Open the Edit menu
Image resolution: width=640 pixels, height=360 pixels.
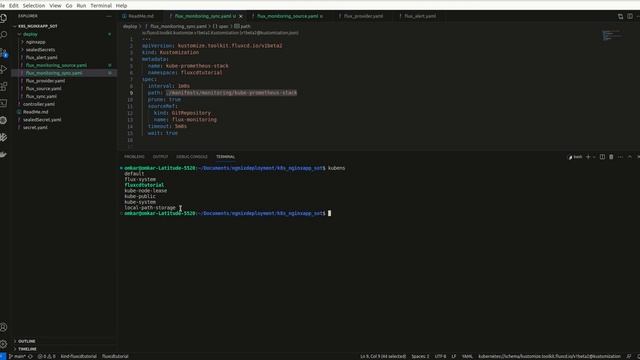tap(13, 6)
